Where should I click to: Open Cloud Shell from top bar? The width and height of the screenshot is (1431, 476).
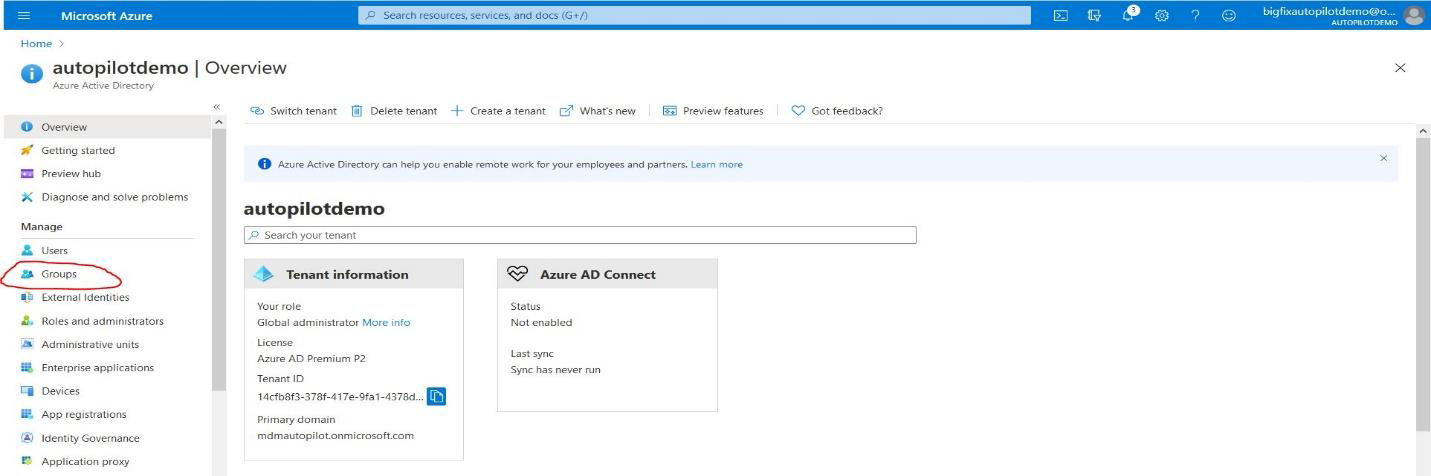(x=1062, y=15)
